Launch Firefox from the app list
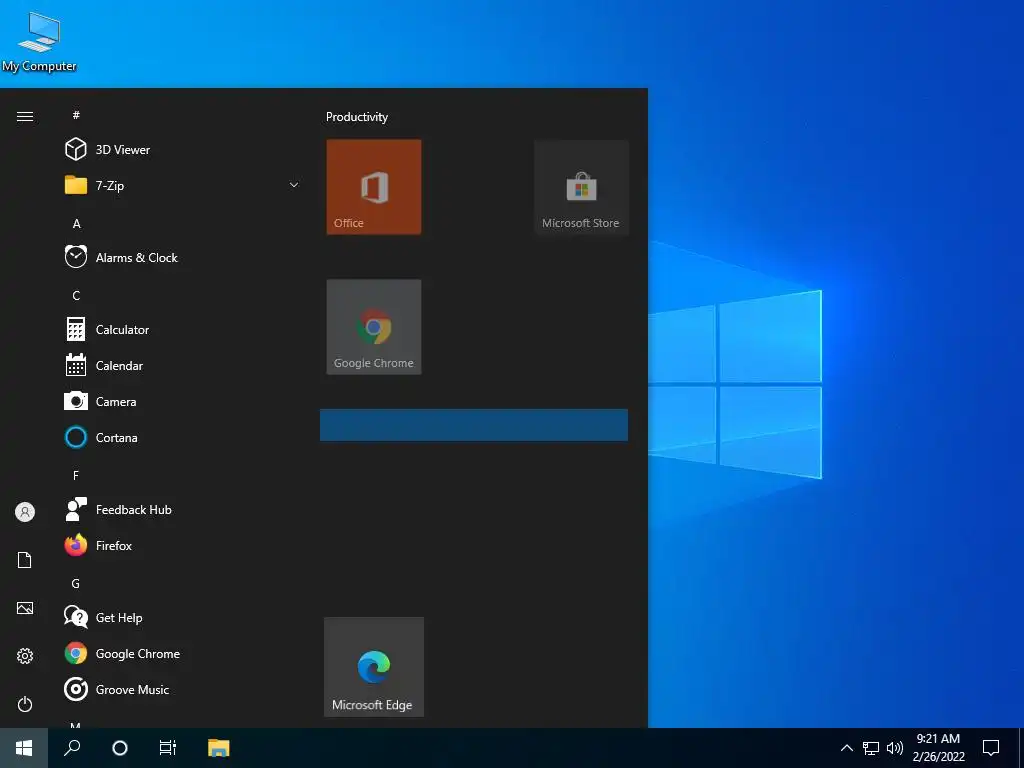The height and width of the screenshot is (768, 1024). point(183,545)
